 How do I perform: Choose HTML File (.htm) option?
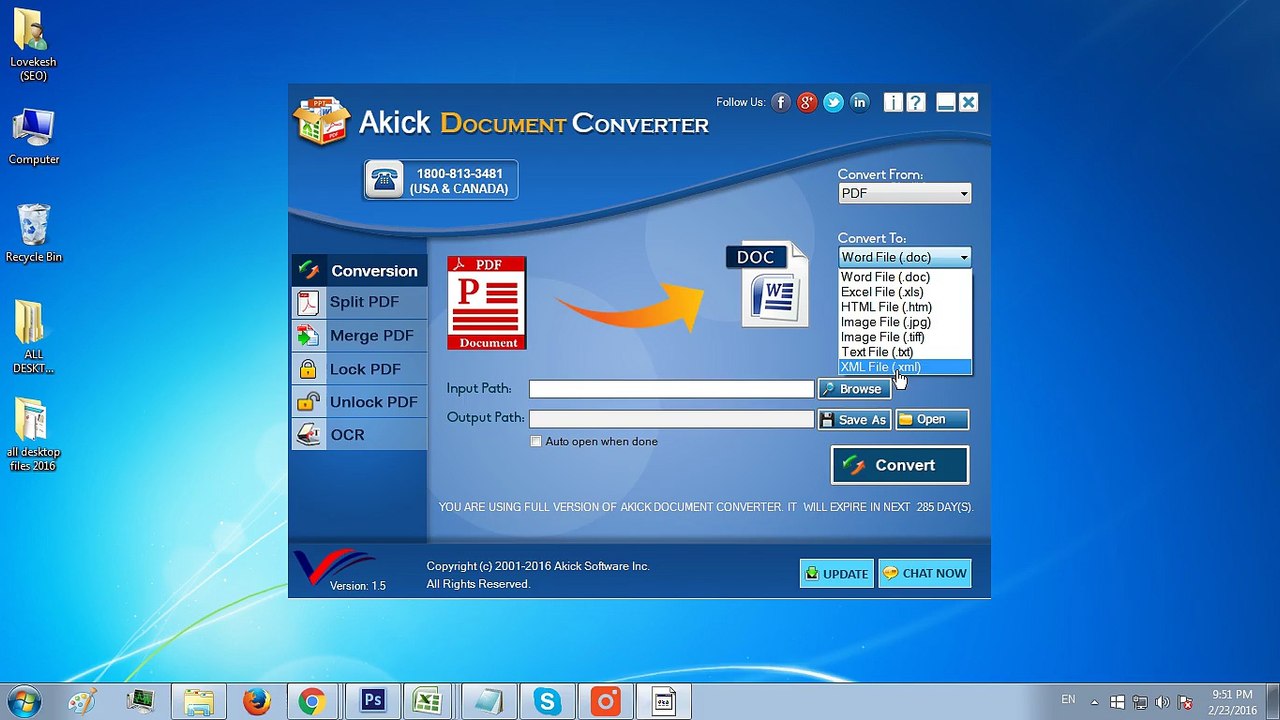click(x=904, y=307)
